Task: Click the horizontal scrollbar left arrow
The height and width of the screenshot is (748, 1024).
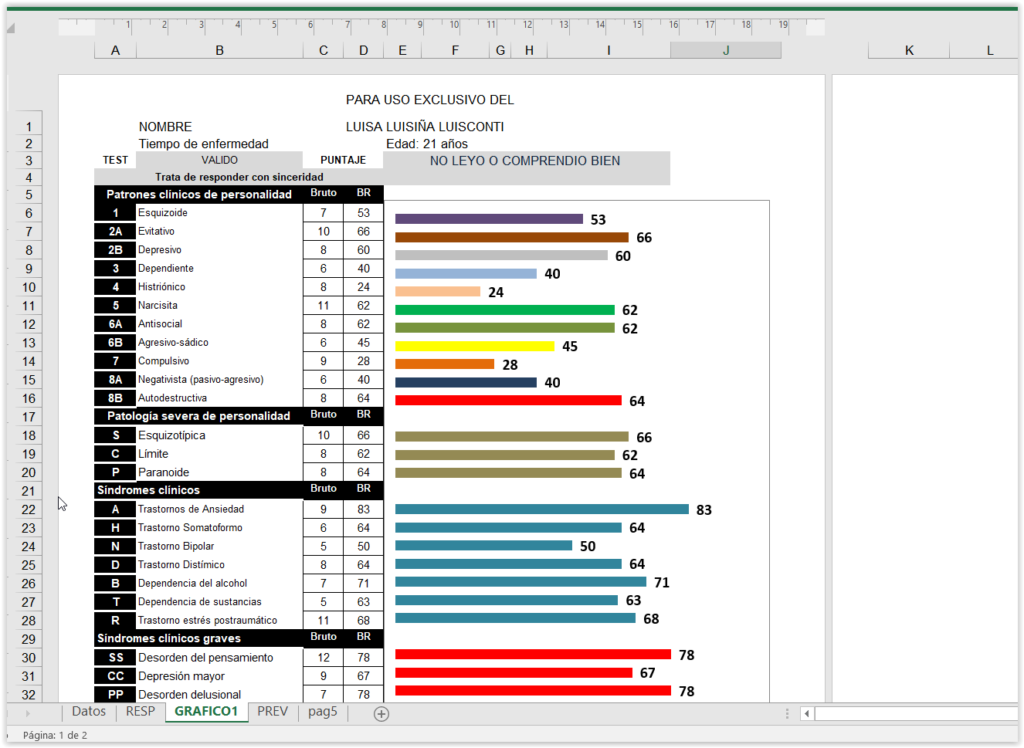Action: 808,713
